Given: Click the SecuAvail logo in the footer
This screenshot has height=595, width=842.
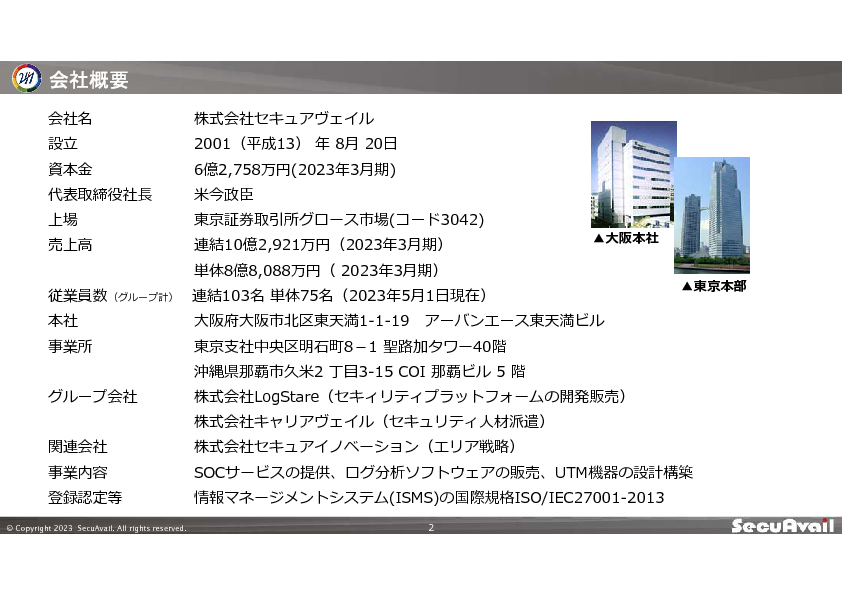Looking at the screenshot, I should 782,527.
